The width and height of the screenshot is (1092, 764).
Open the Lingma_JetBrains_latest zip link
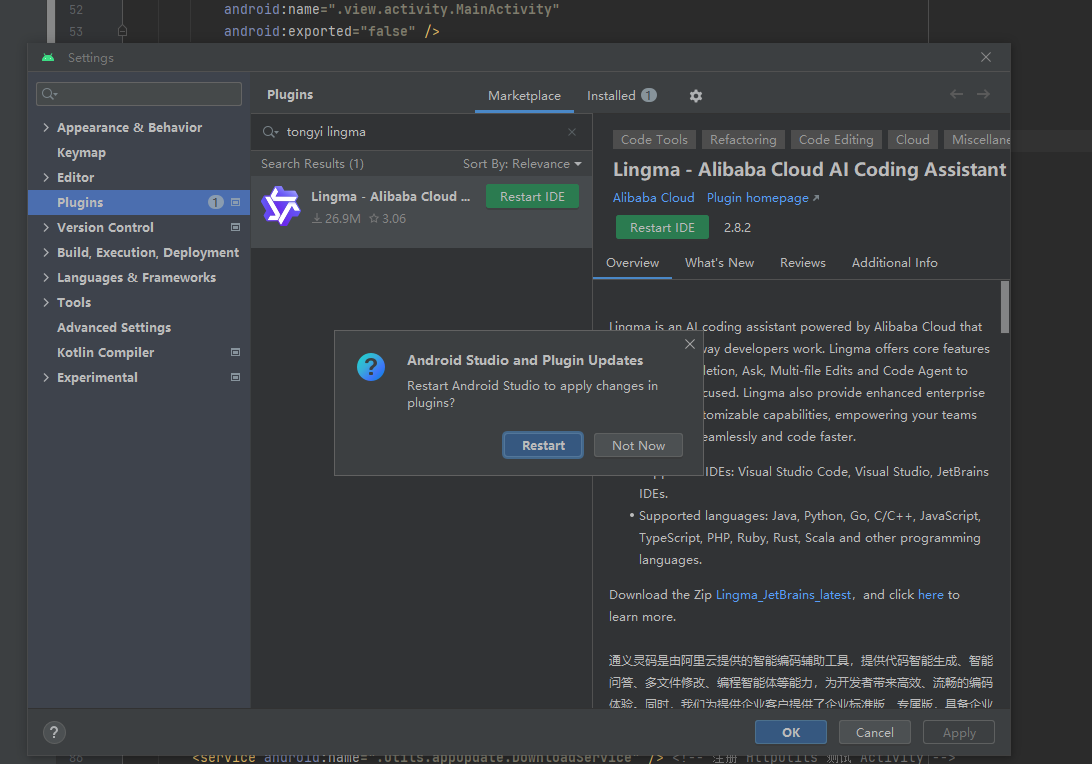pyautogui.click(x=783, y=595)
